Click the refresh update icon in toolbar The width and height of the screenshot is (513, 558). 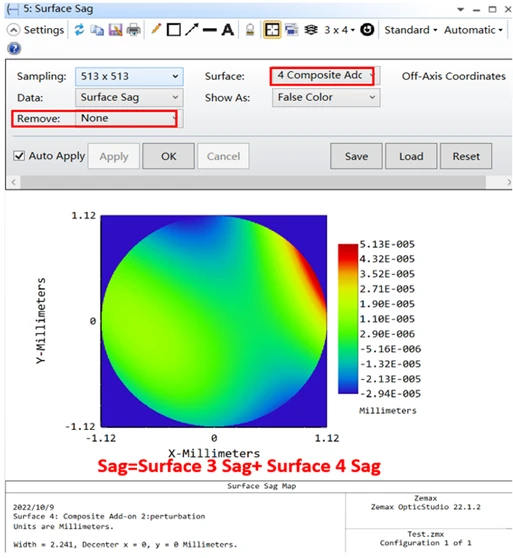point(79,30)
